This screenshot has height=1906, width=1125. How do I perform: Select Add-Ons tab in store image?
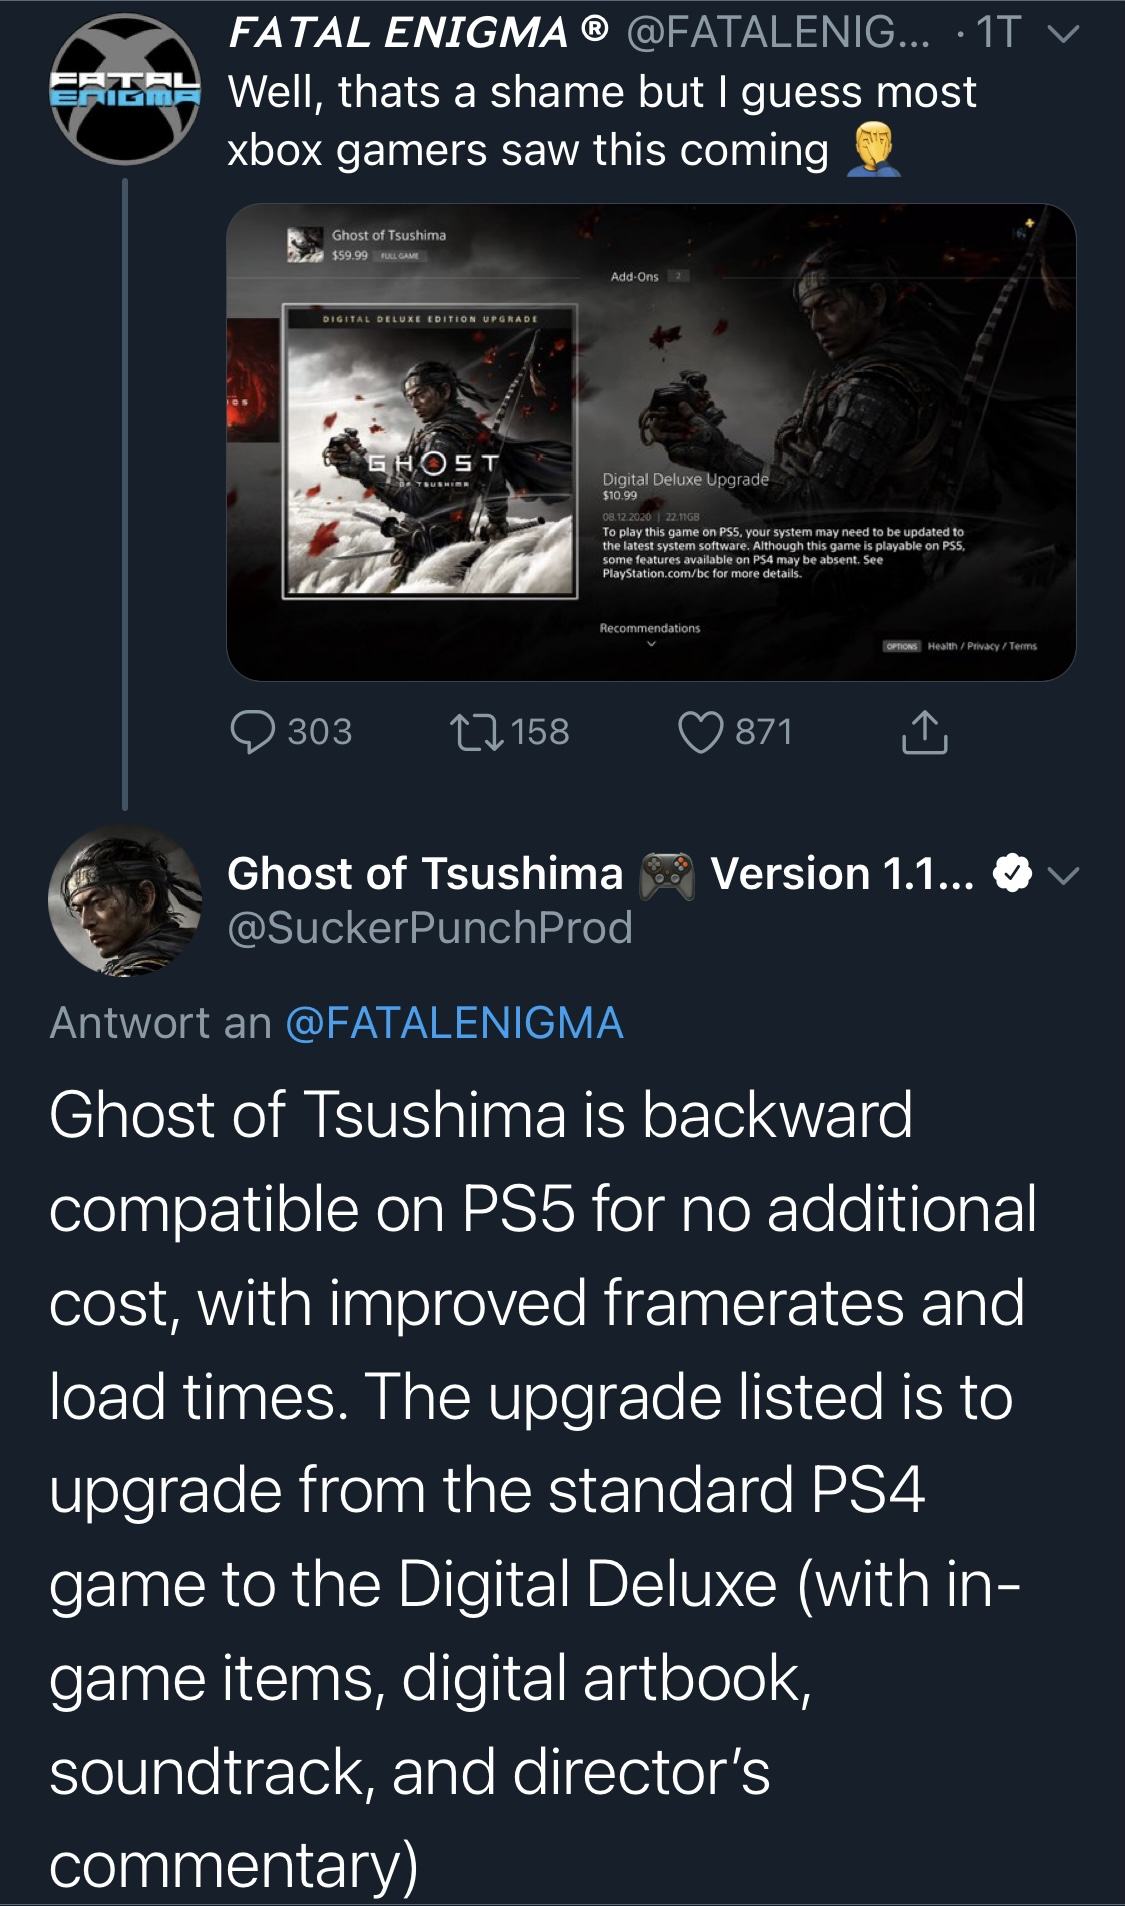[635, 276]
